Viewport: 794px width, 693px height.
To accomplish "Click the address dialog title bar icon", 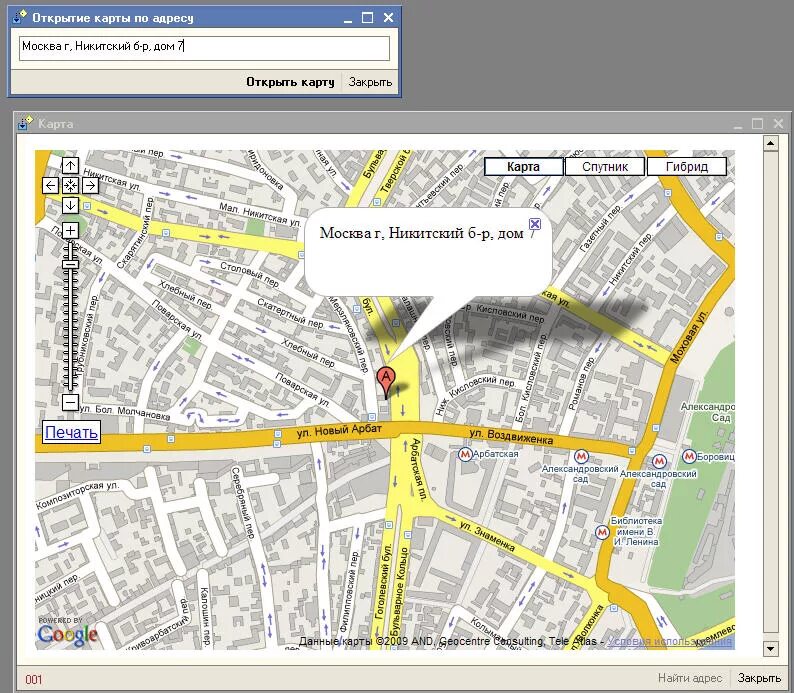I will click(19, 18).
